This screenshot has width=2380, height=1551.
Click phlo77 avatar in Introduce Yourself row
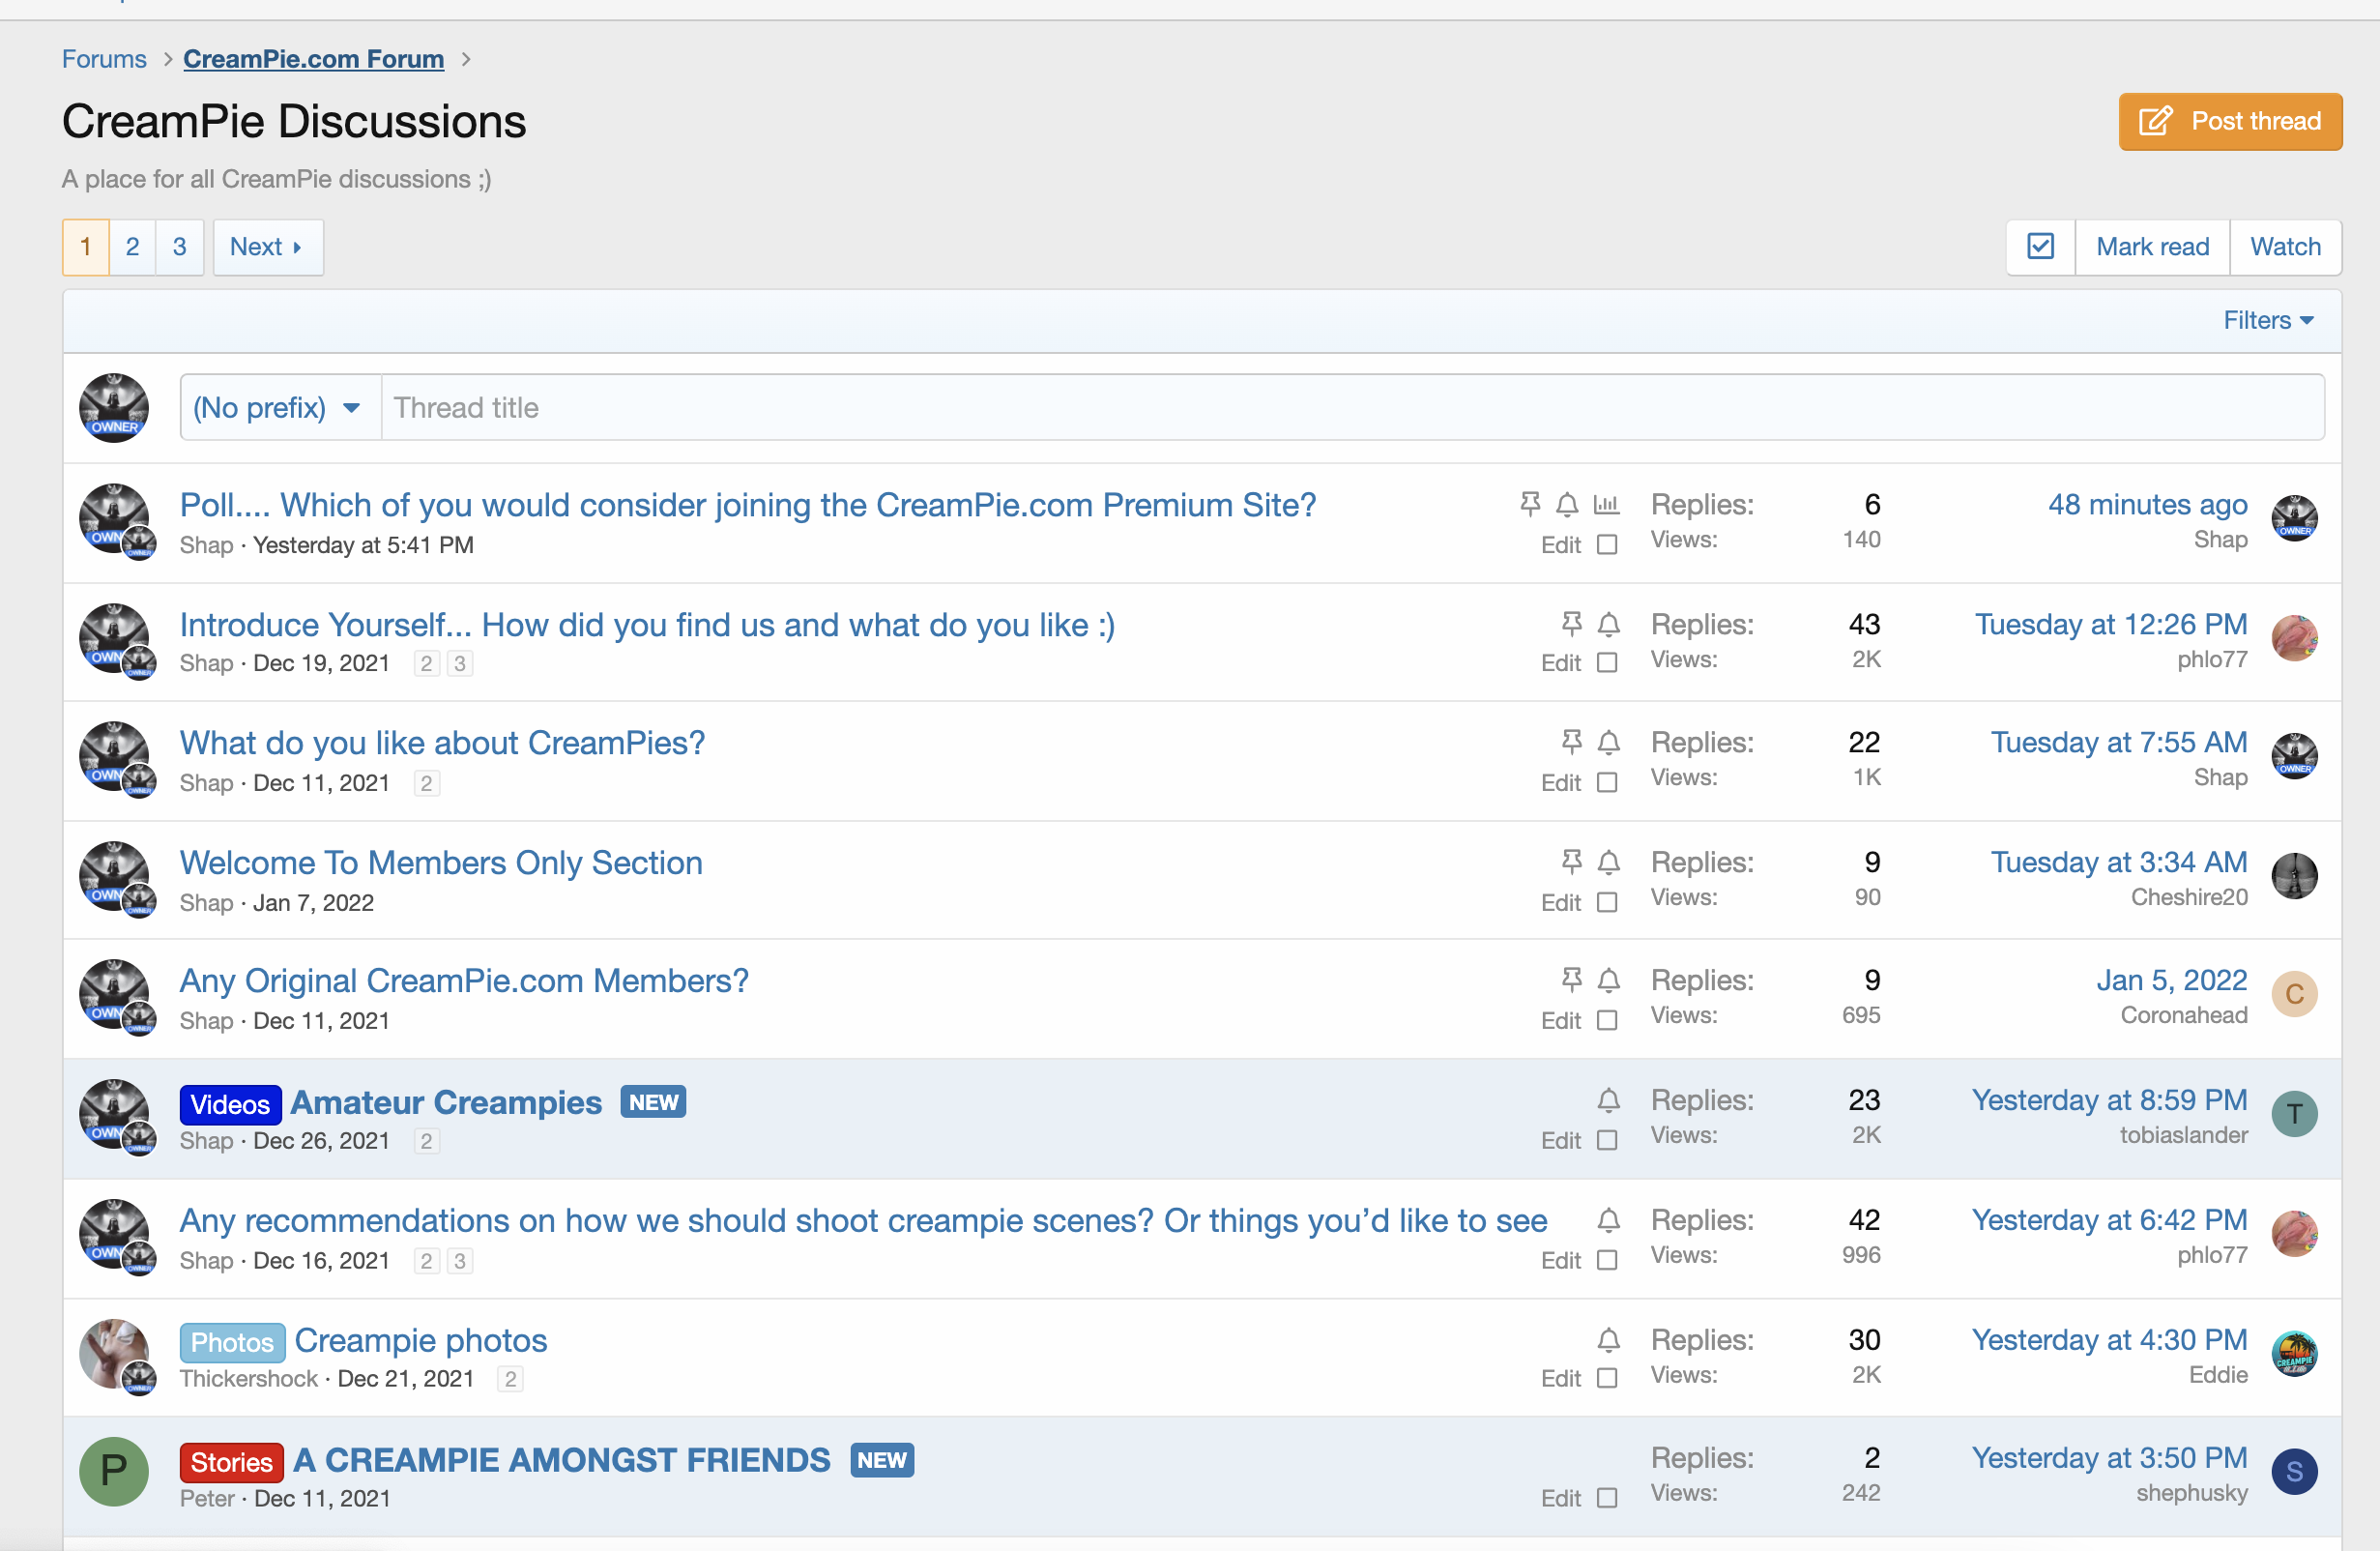(x=2294, y=638)
